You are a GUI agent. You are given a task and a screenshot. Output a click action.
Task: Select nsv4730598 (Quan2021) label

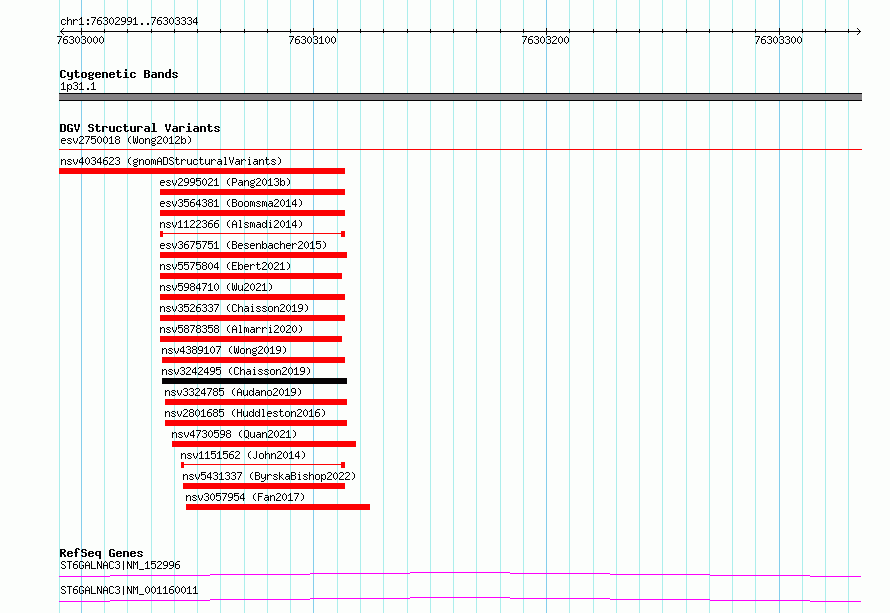click(234, 434)
